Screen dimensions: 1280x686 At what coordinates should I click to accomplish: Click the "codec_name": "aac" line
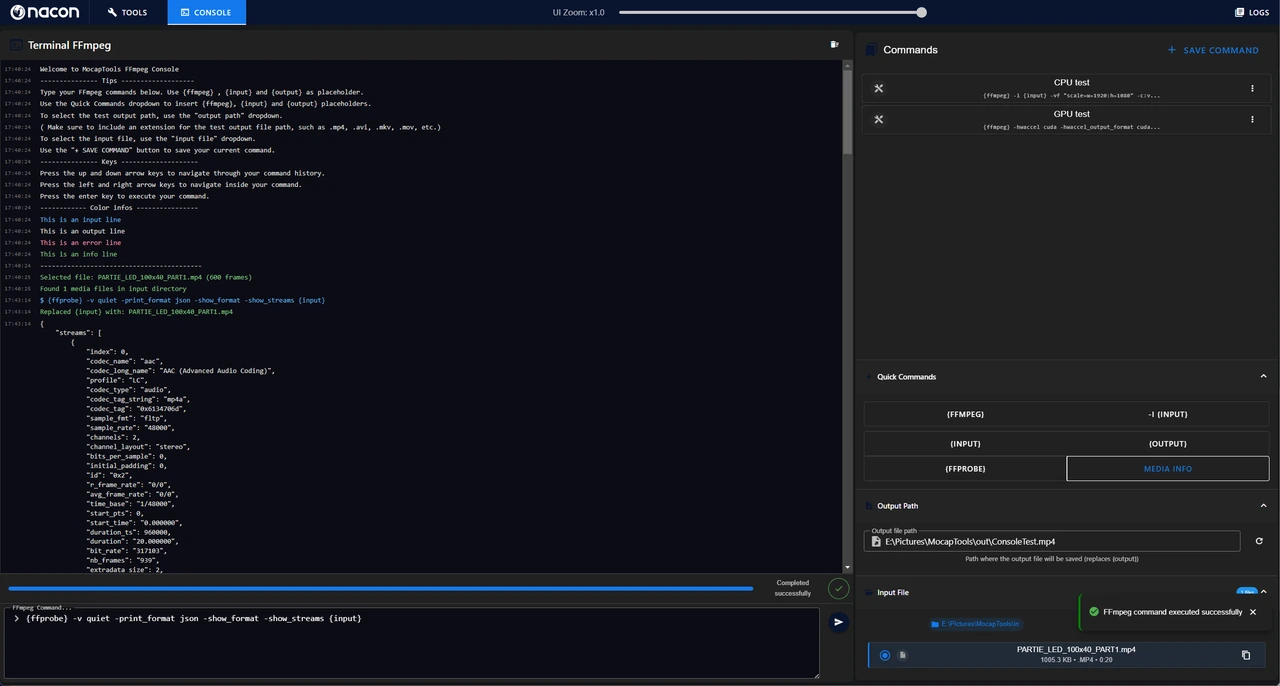coord(124,361)
